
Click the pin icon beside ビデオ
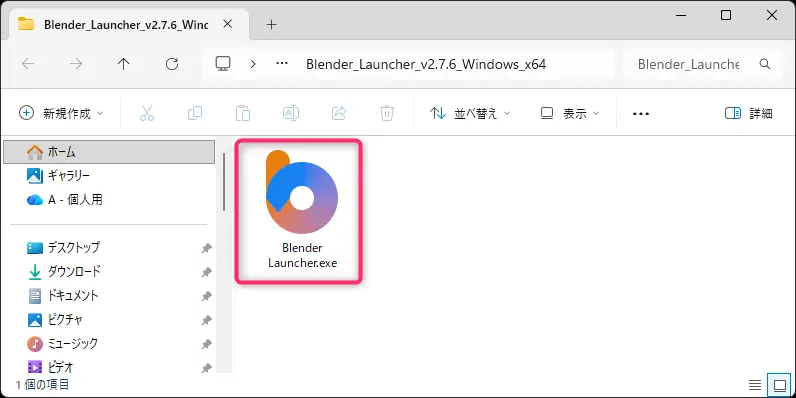pos(206,367)
